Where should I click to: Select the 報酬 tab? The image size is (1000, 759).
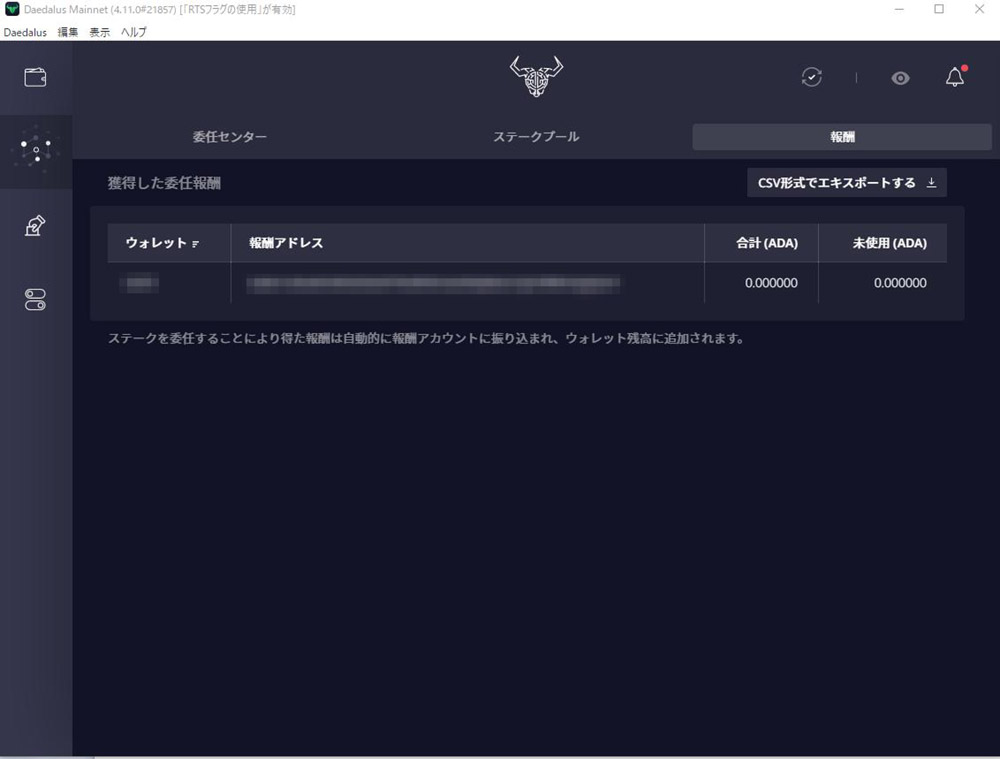coord(842,137)
